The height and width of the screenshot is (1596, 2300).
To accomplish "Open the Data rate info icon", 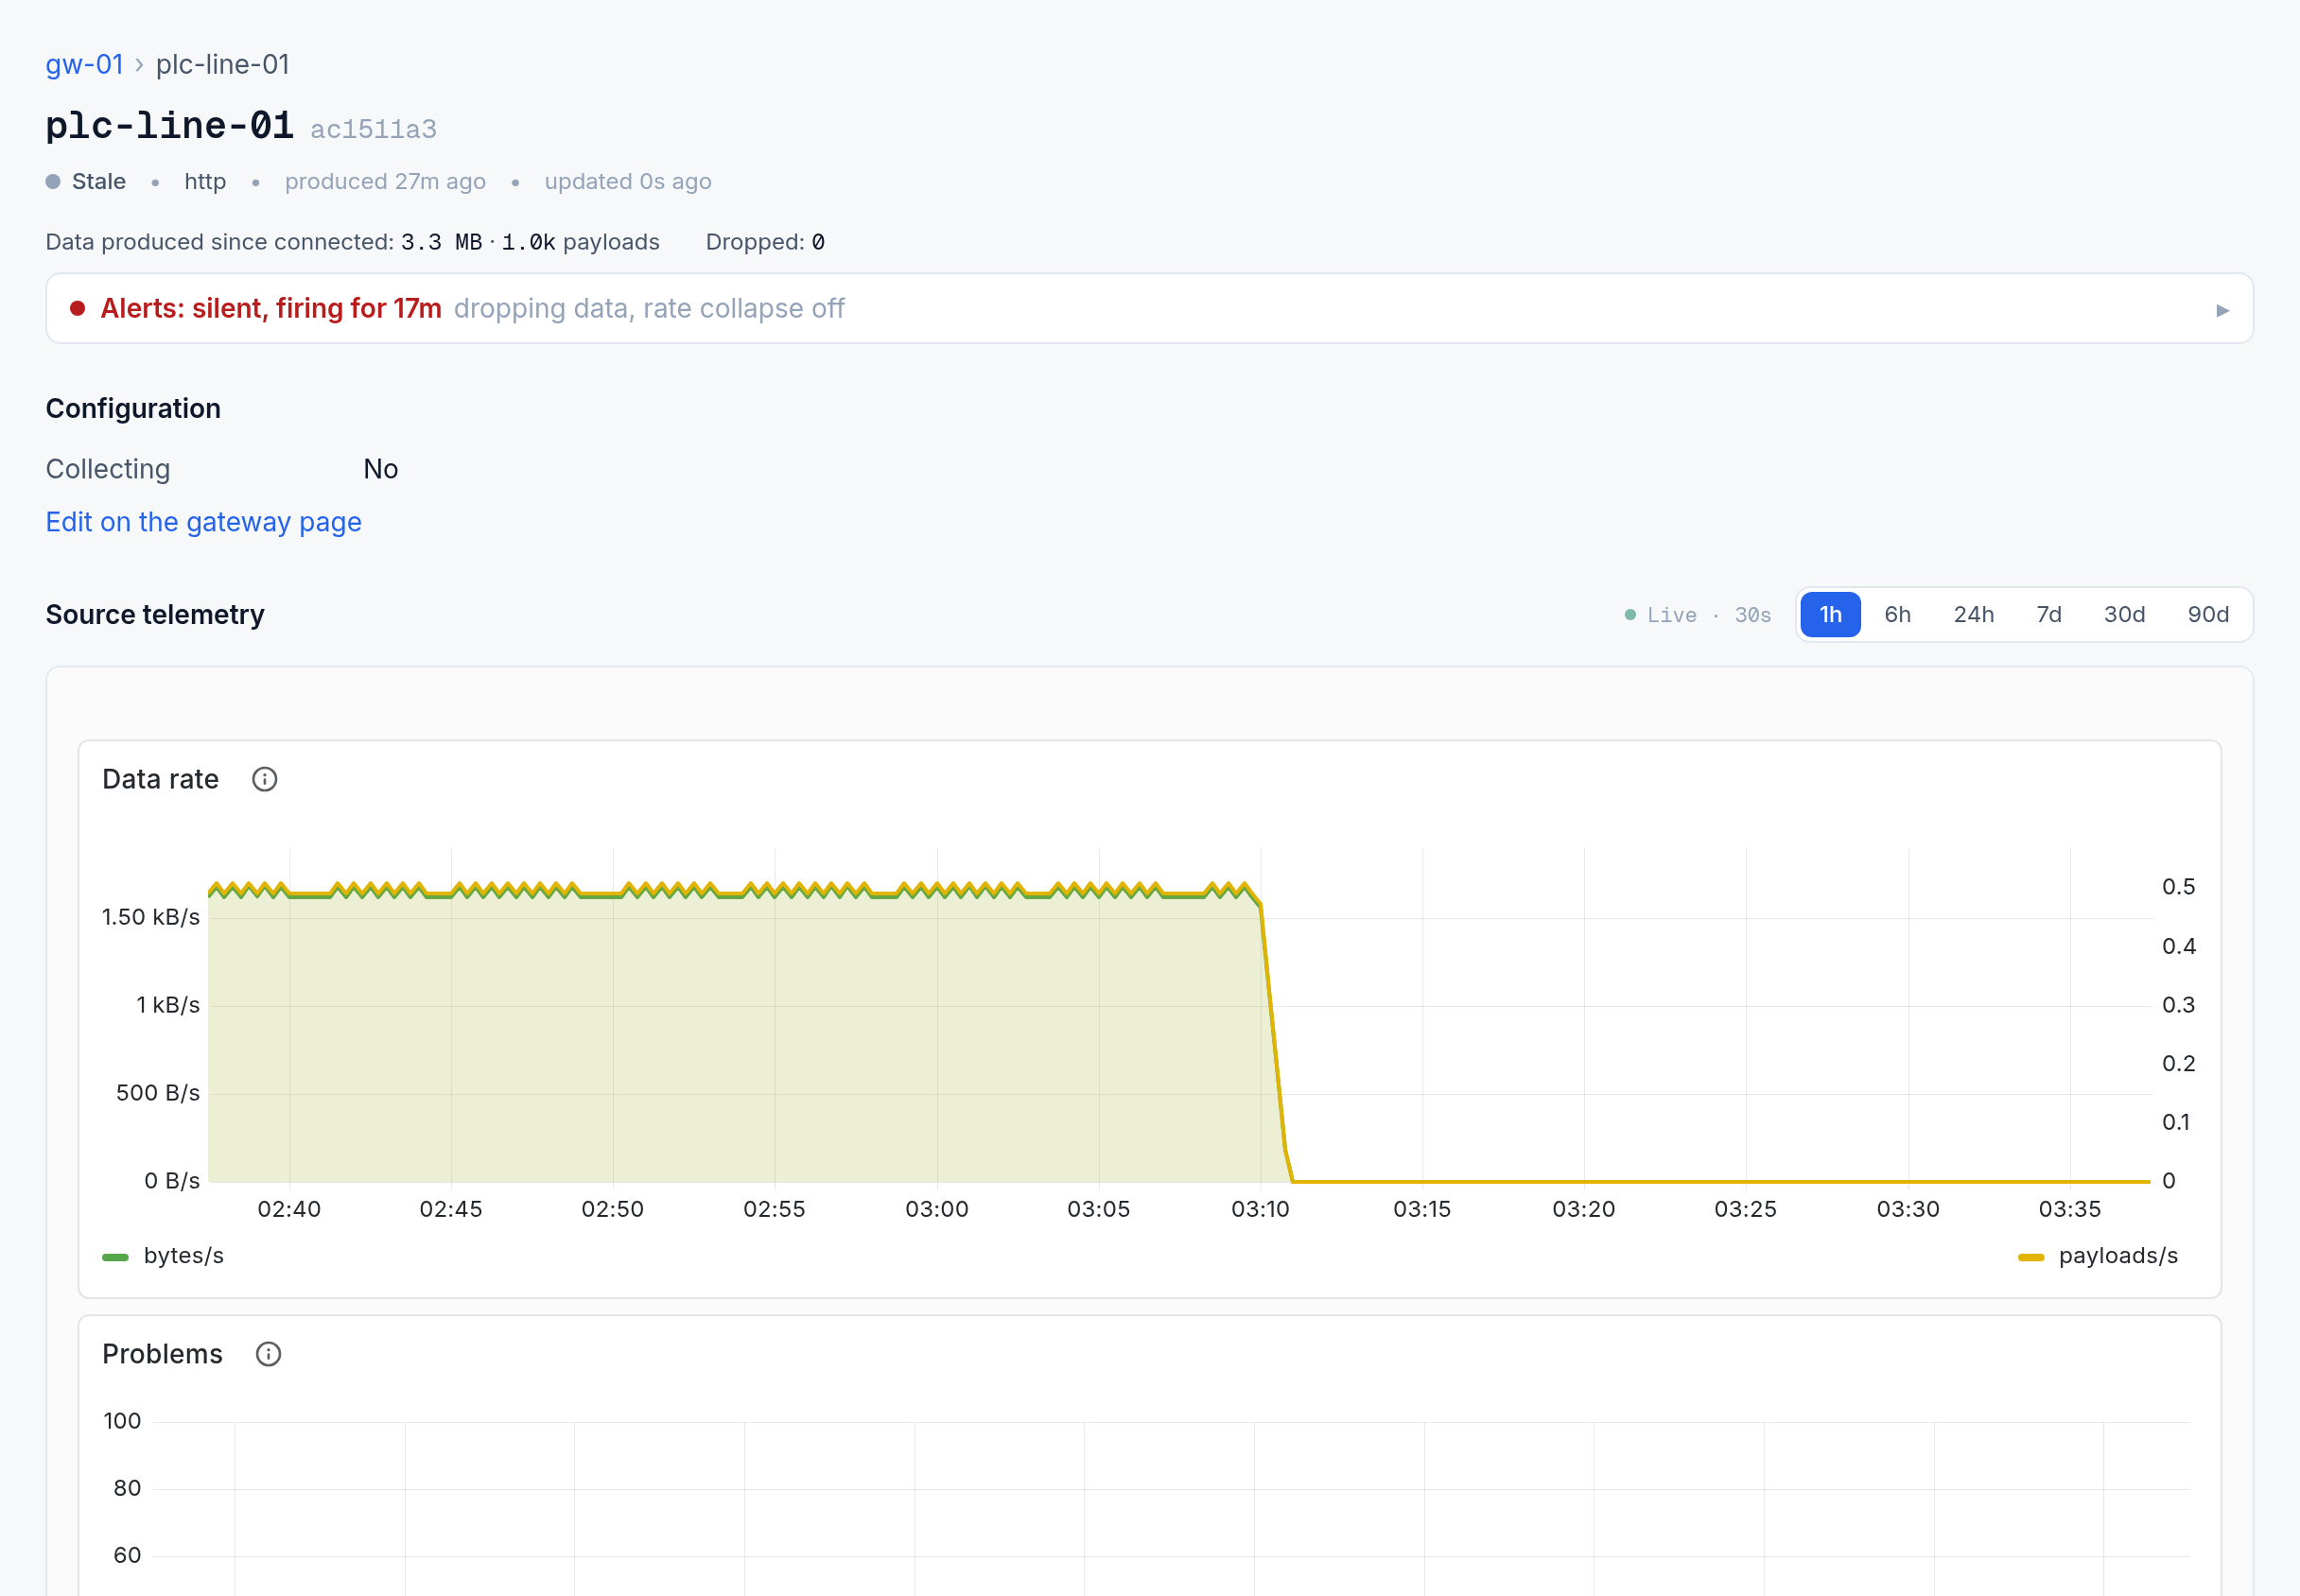I will point(264,779).
